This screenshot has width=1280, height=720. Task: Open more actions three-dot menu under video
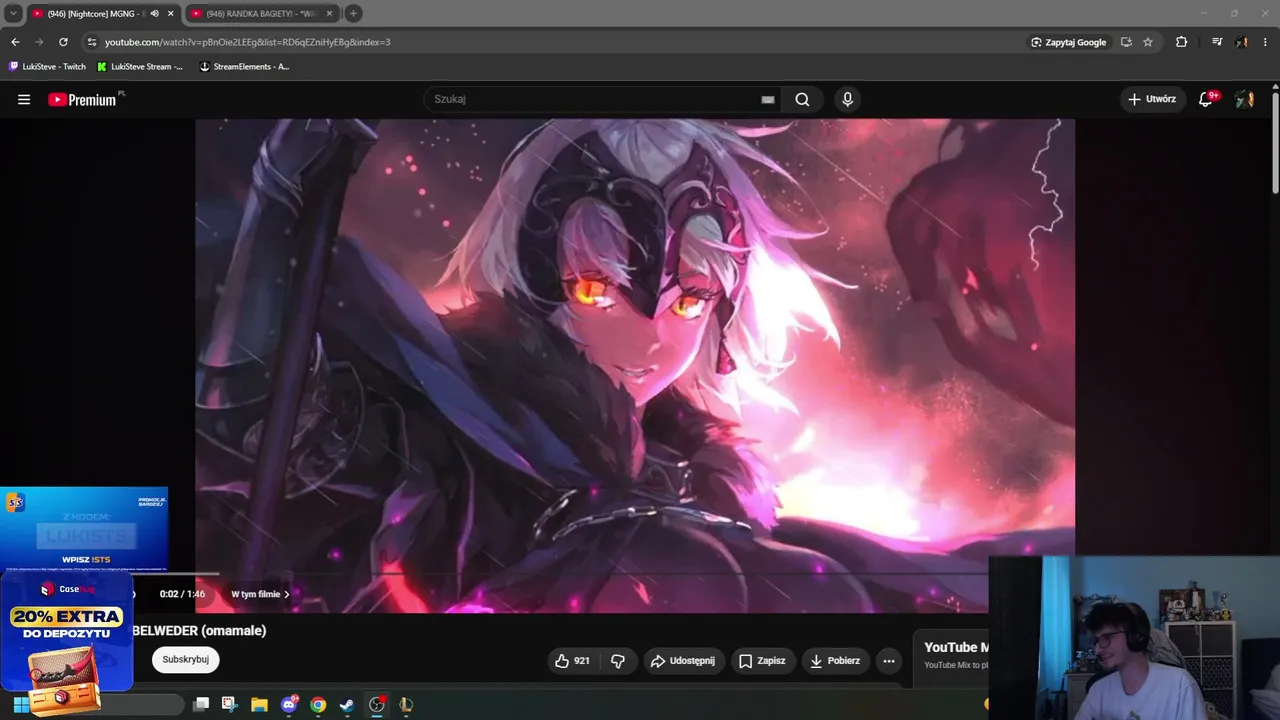pos(888,661)
